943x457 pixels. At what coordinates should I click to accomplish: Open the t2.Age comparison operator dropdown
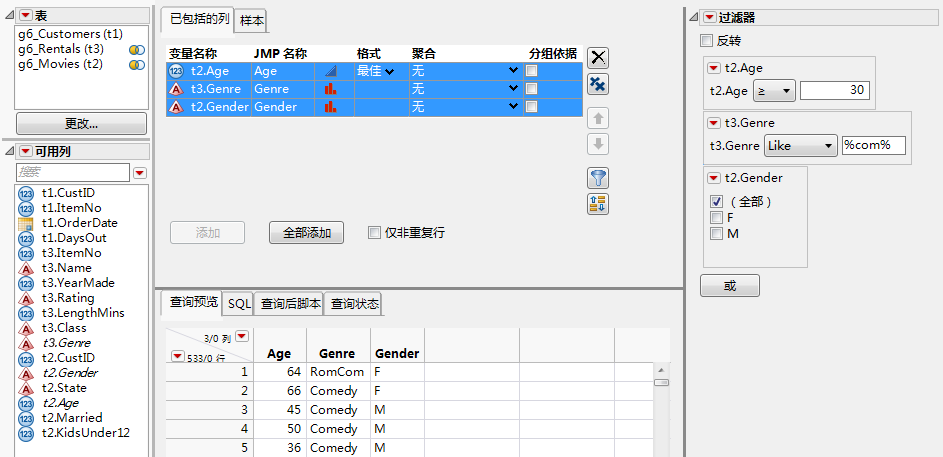(x=773, y=91)
